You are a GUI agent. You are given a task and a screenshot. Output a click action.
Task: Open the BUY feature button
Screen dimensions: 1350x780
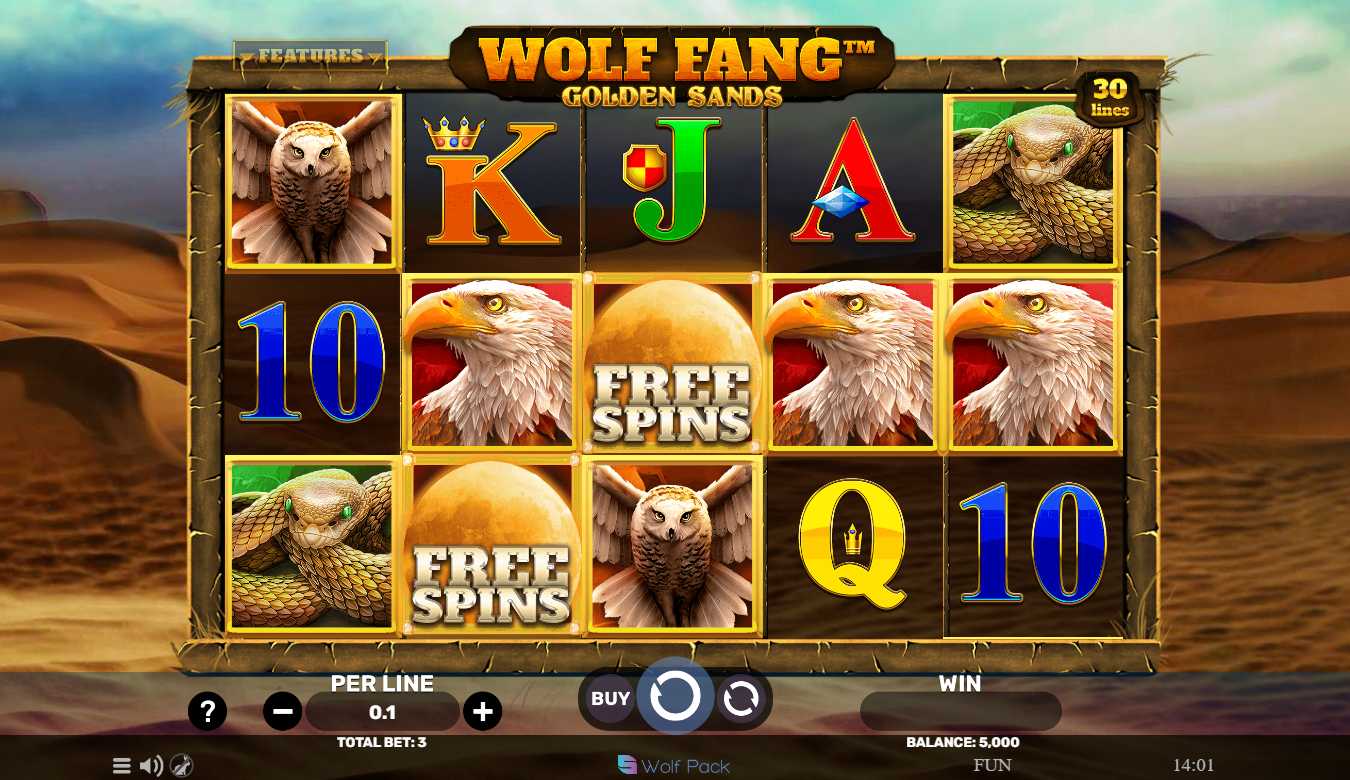pyautogui.click(x=610, y=699)
